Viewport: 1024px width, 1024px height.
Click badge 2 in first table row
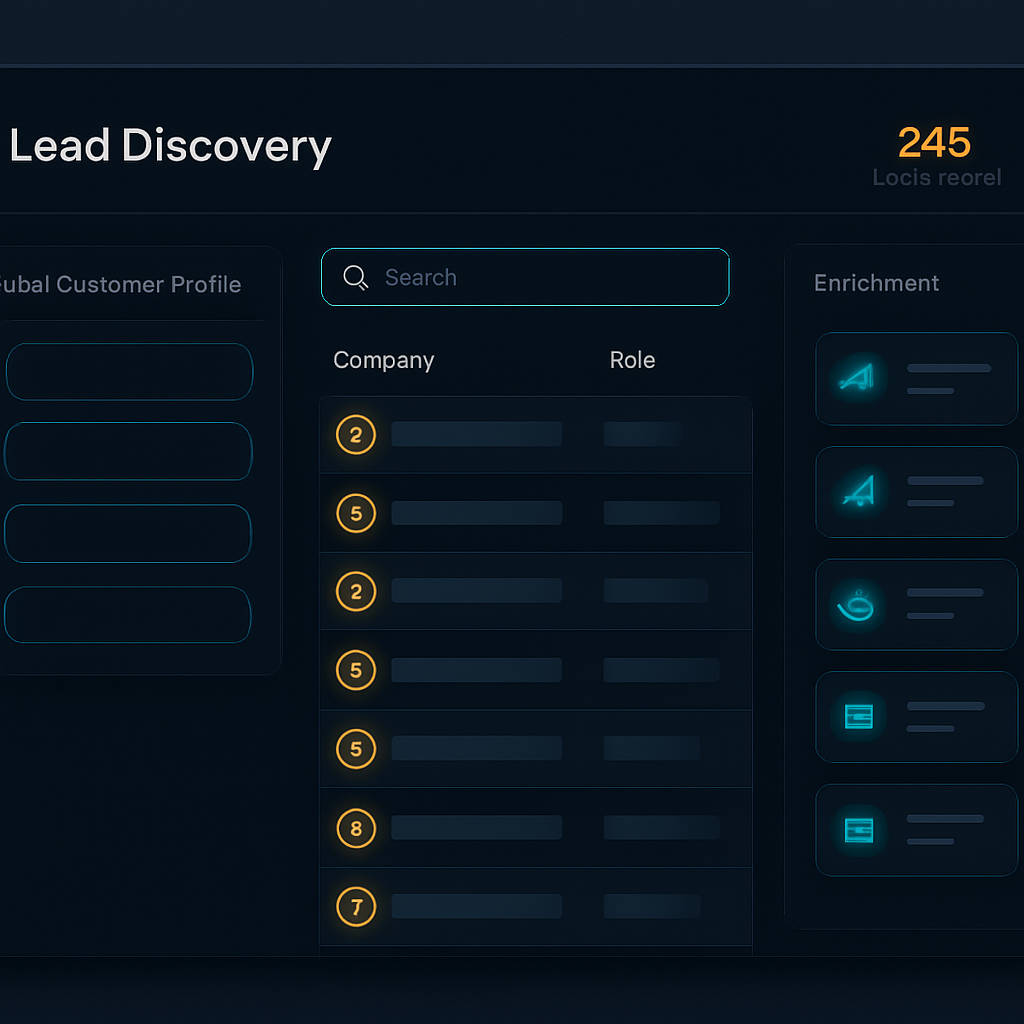tap(356, 434)
